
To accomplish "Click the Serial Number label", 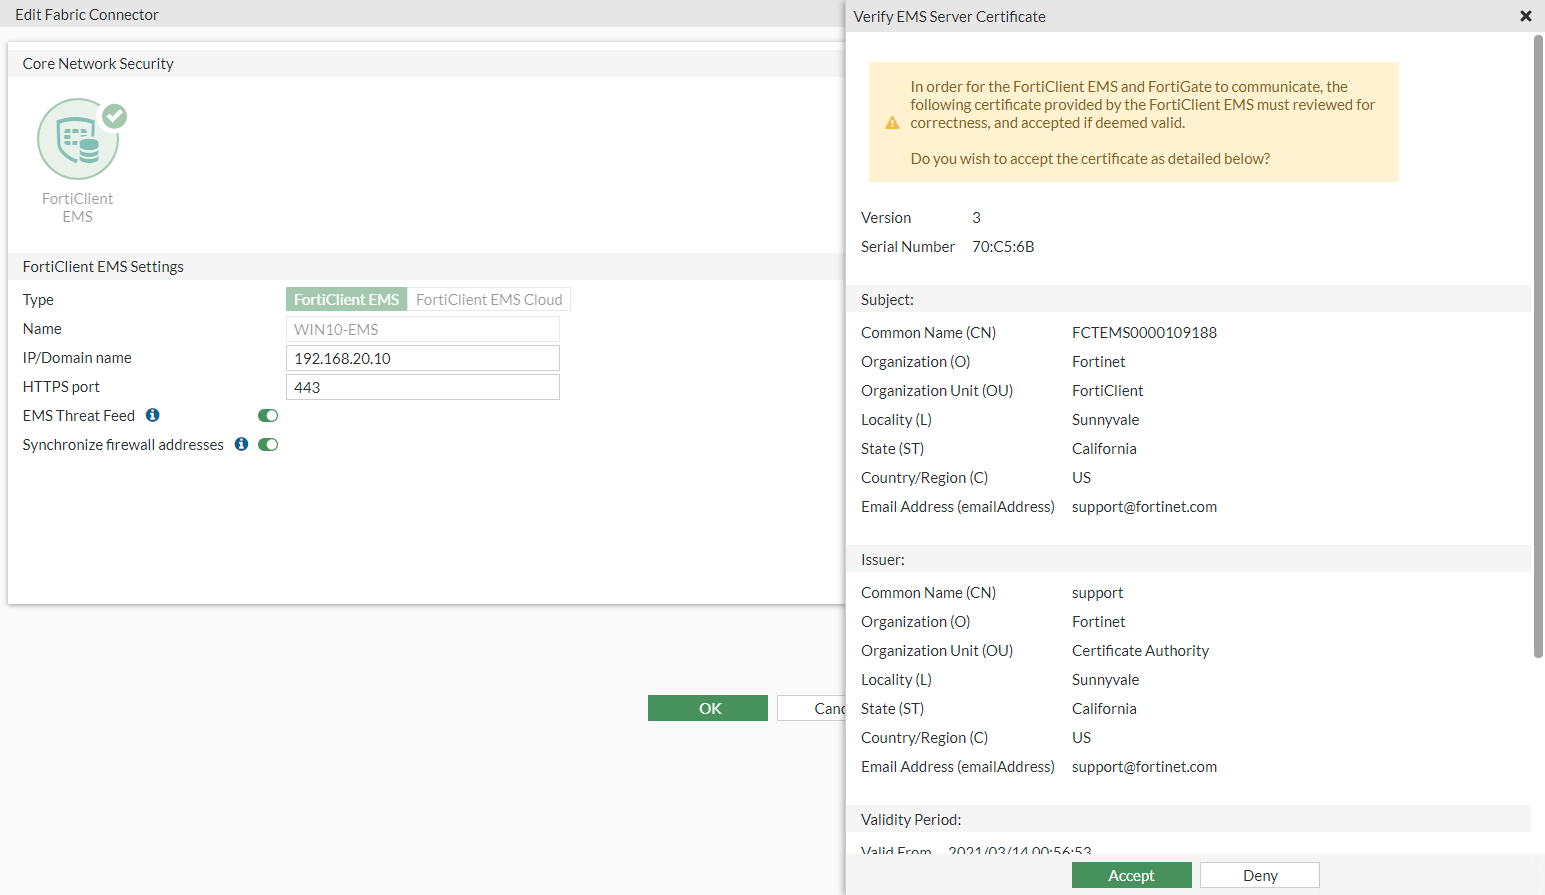I will click(908, 247).
